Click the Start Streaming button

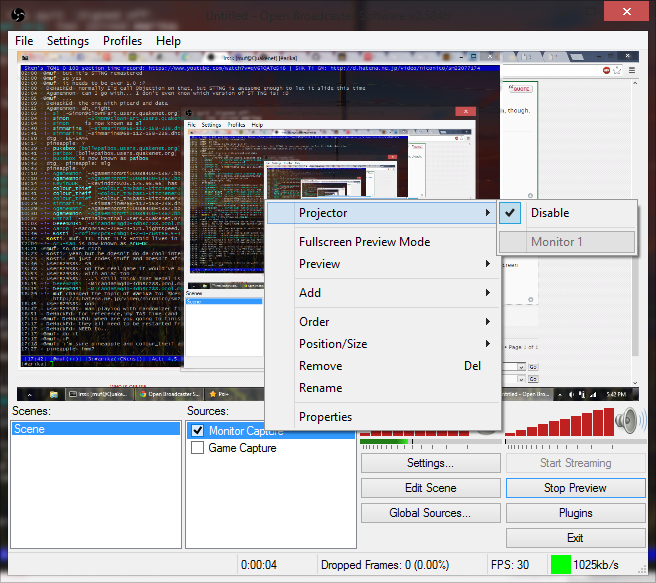(x=575, y=463)
